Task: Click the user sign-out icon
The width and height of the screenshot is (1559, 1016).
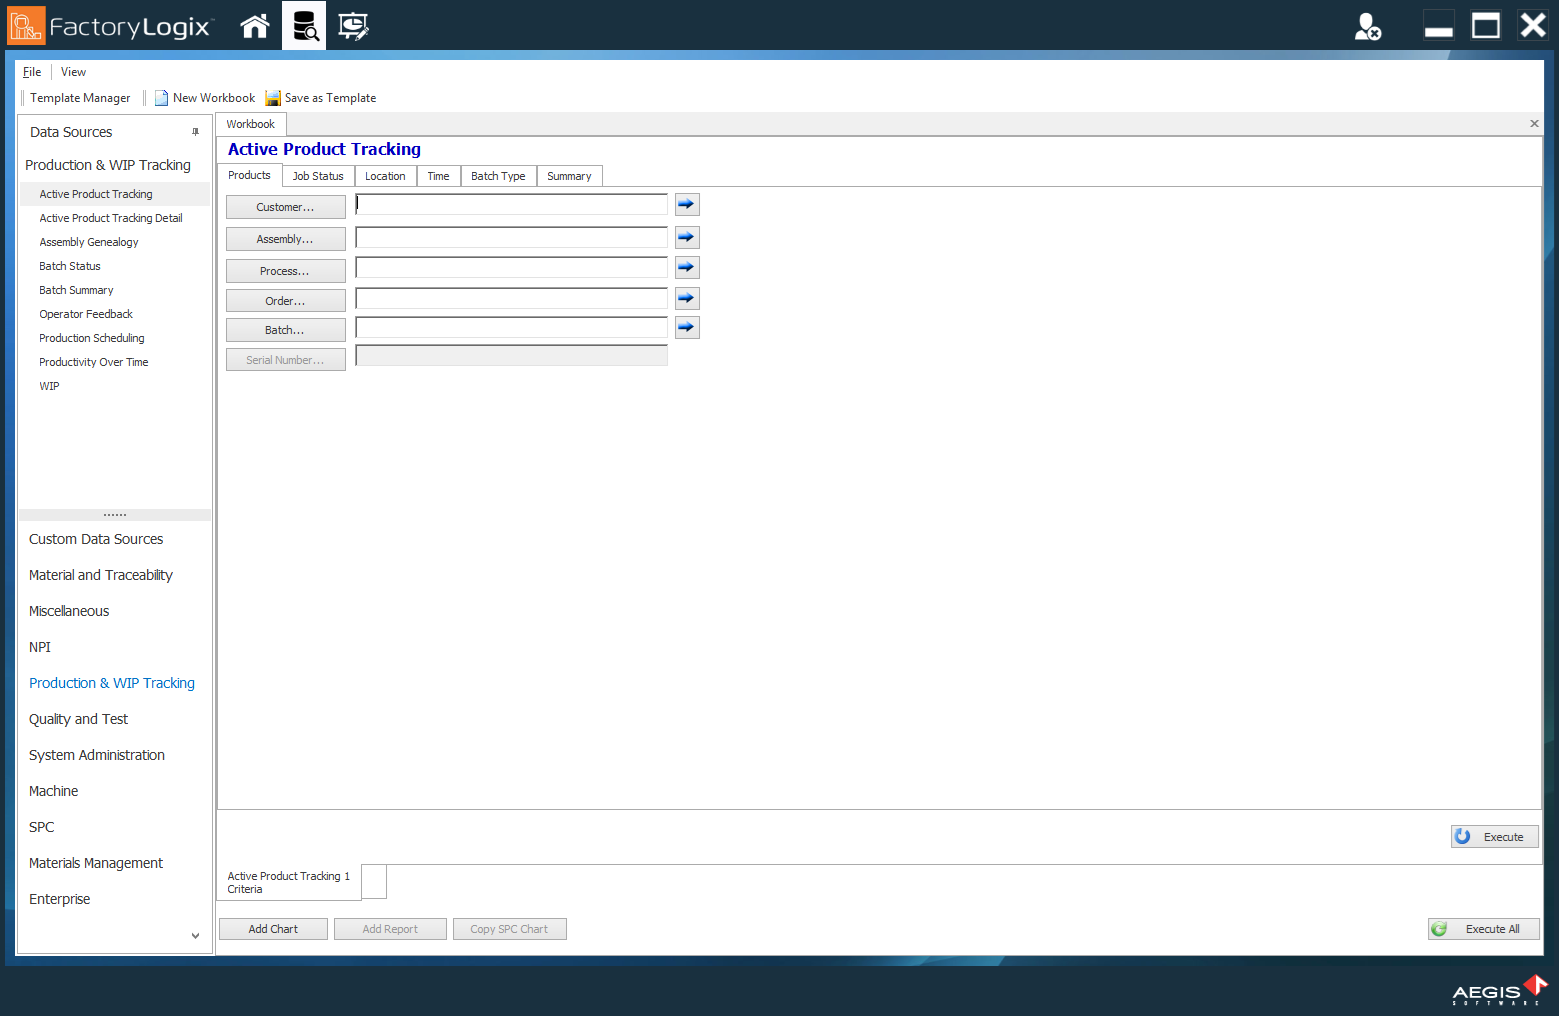Action: coord(1368,26)
